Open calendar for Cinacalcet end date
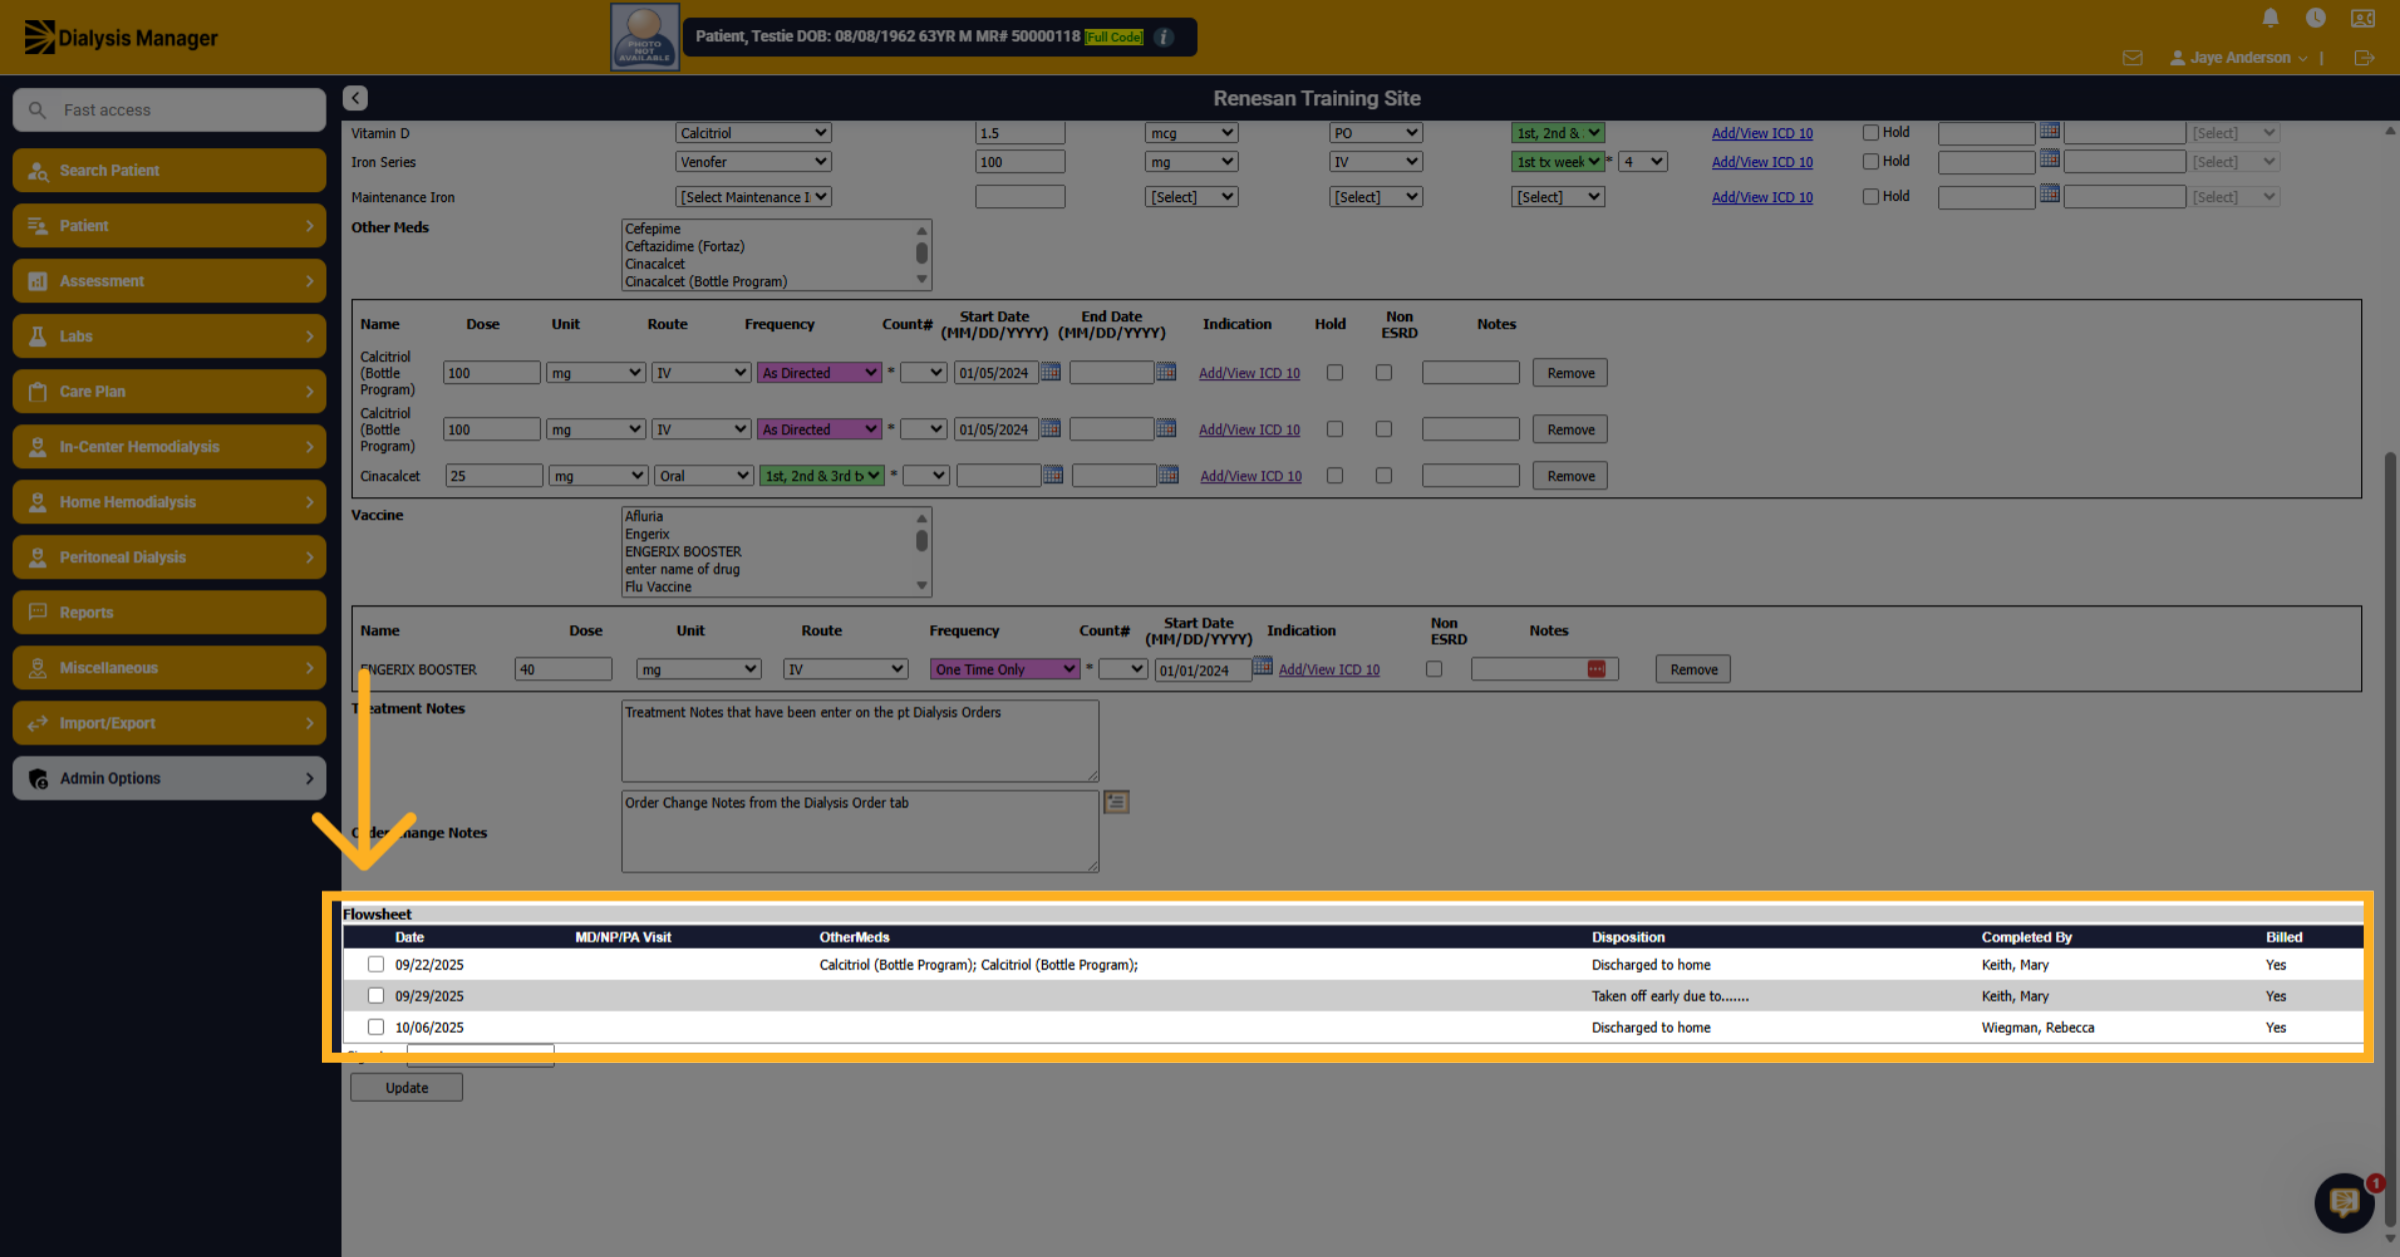2400x1257 pixels. coord(1168,475)
